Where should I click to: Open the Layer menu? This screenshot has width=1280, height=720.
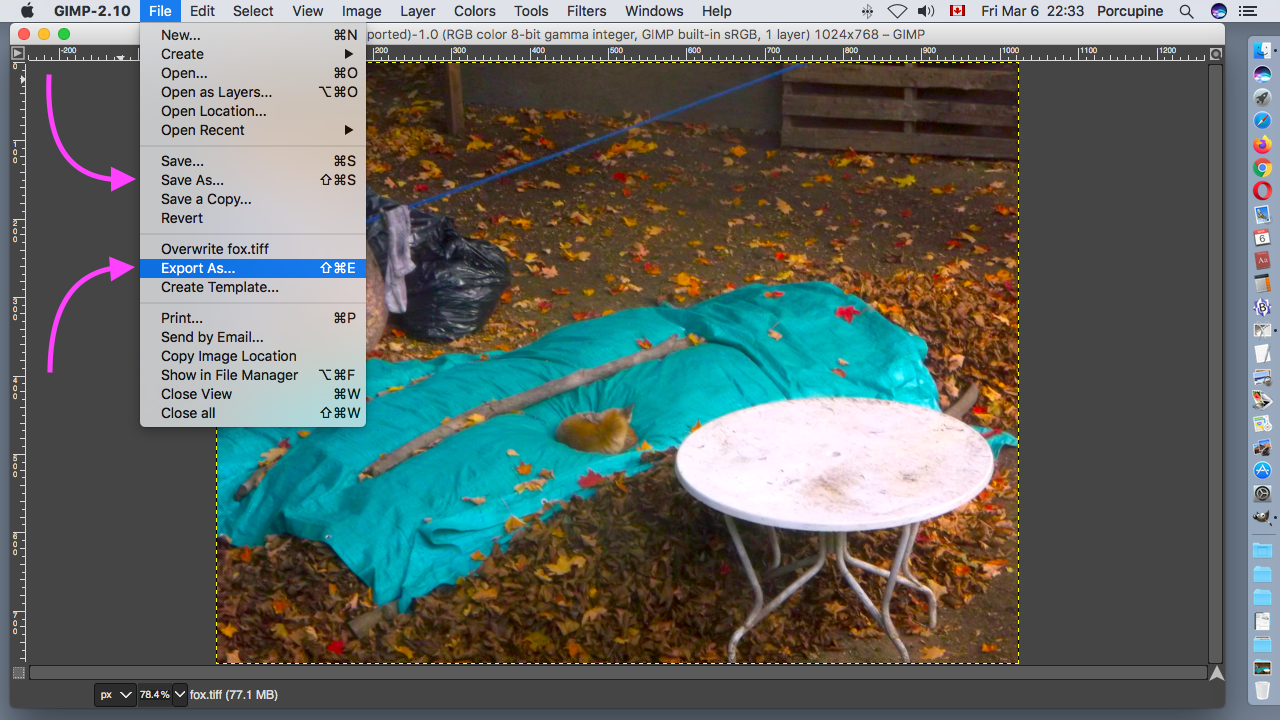[417, 11]
